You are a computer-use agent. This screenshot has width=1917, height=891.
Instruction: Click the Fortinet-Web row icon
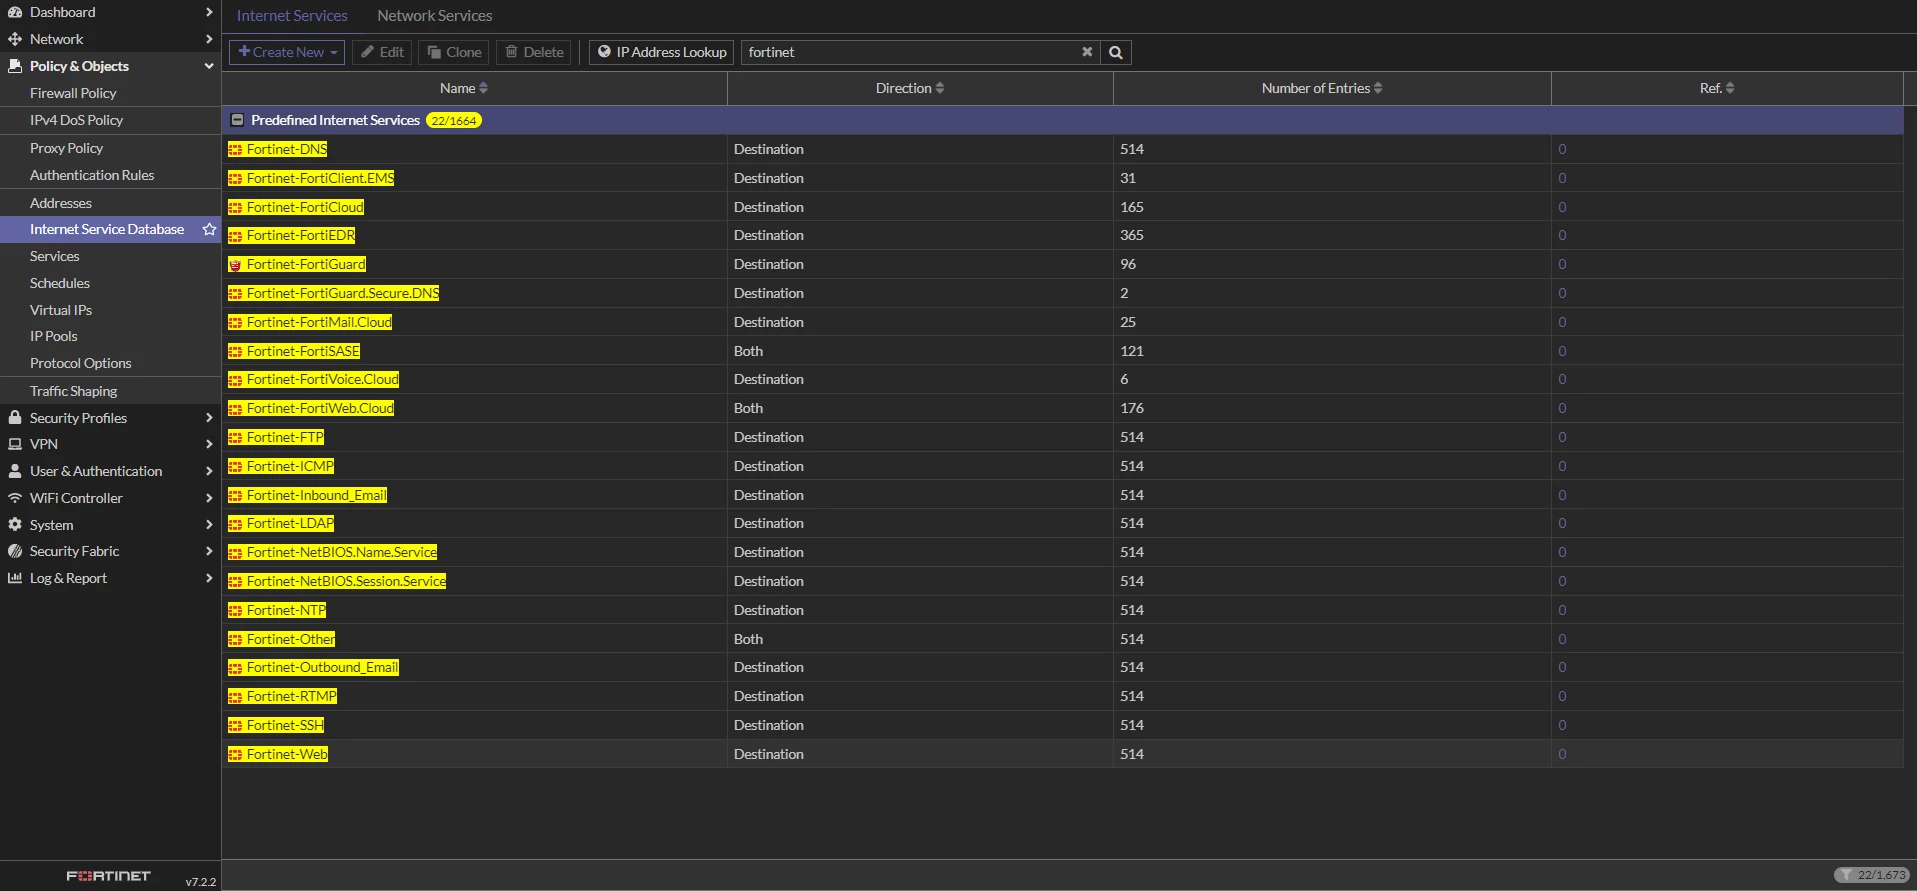tap(235, 755)
